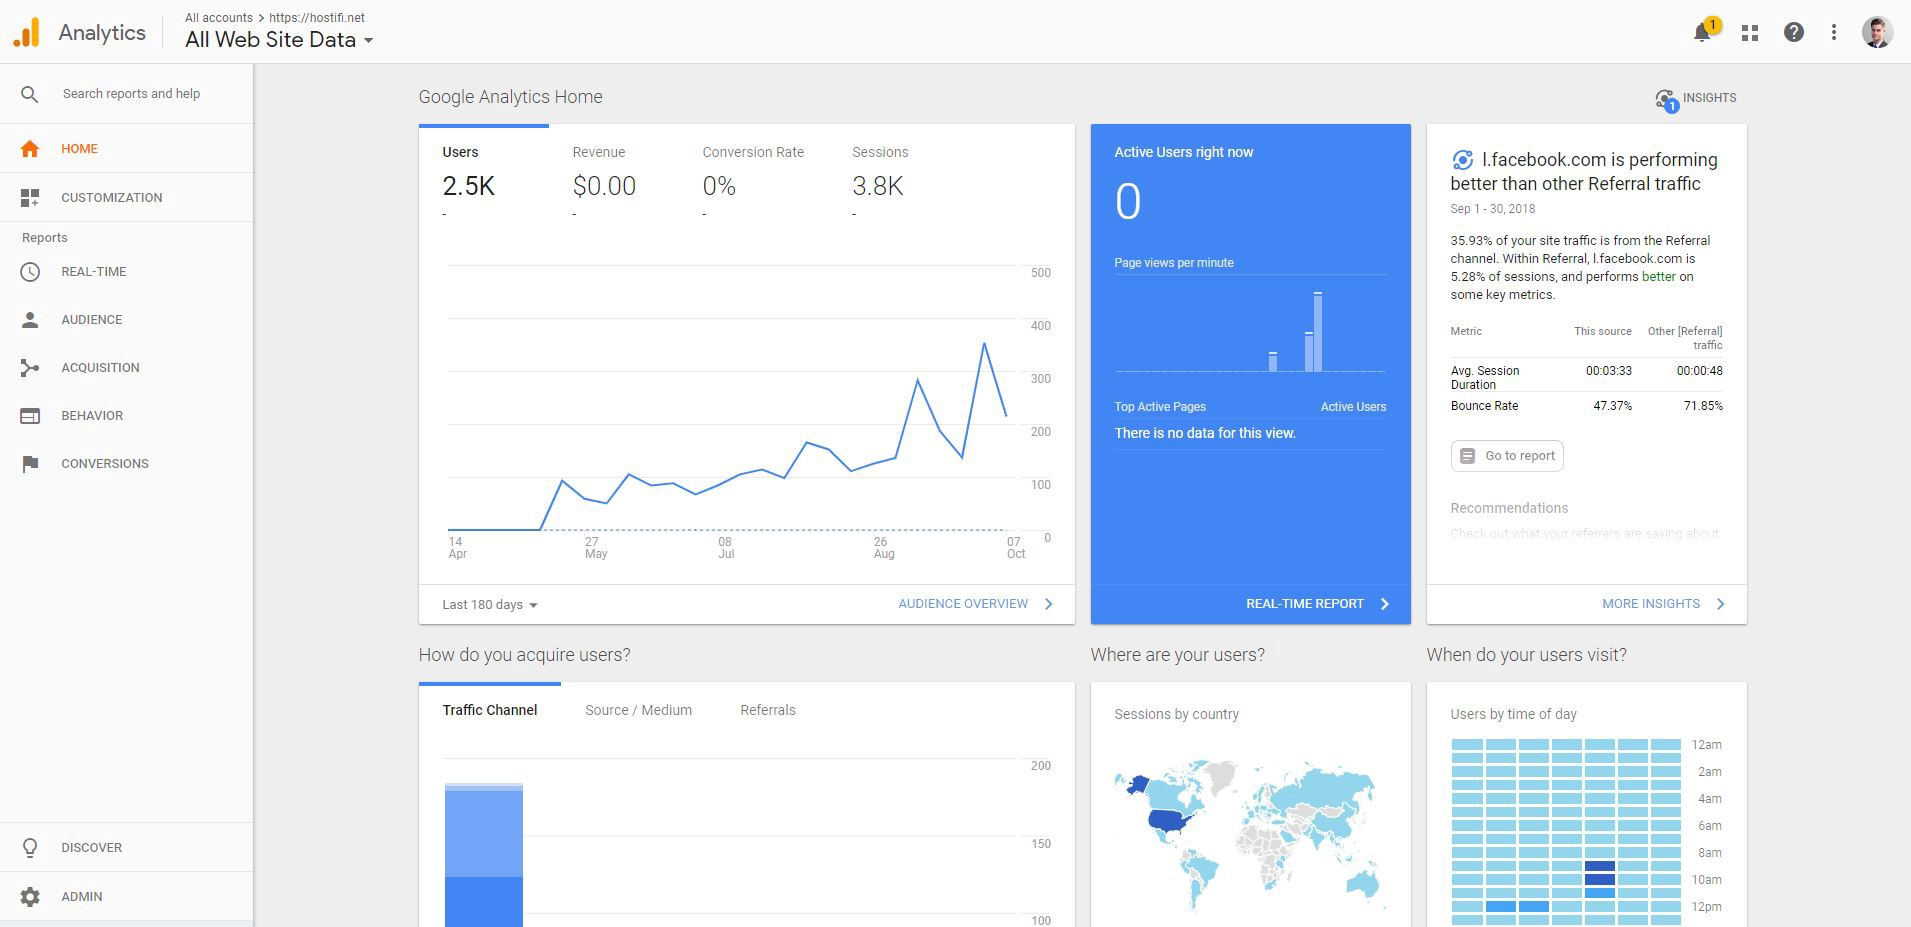
Task: Open the notifications bell
Action: click(1702, 33)
